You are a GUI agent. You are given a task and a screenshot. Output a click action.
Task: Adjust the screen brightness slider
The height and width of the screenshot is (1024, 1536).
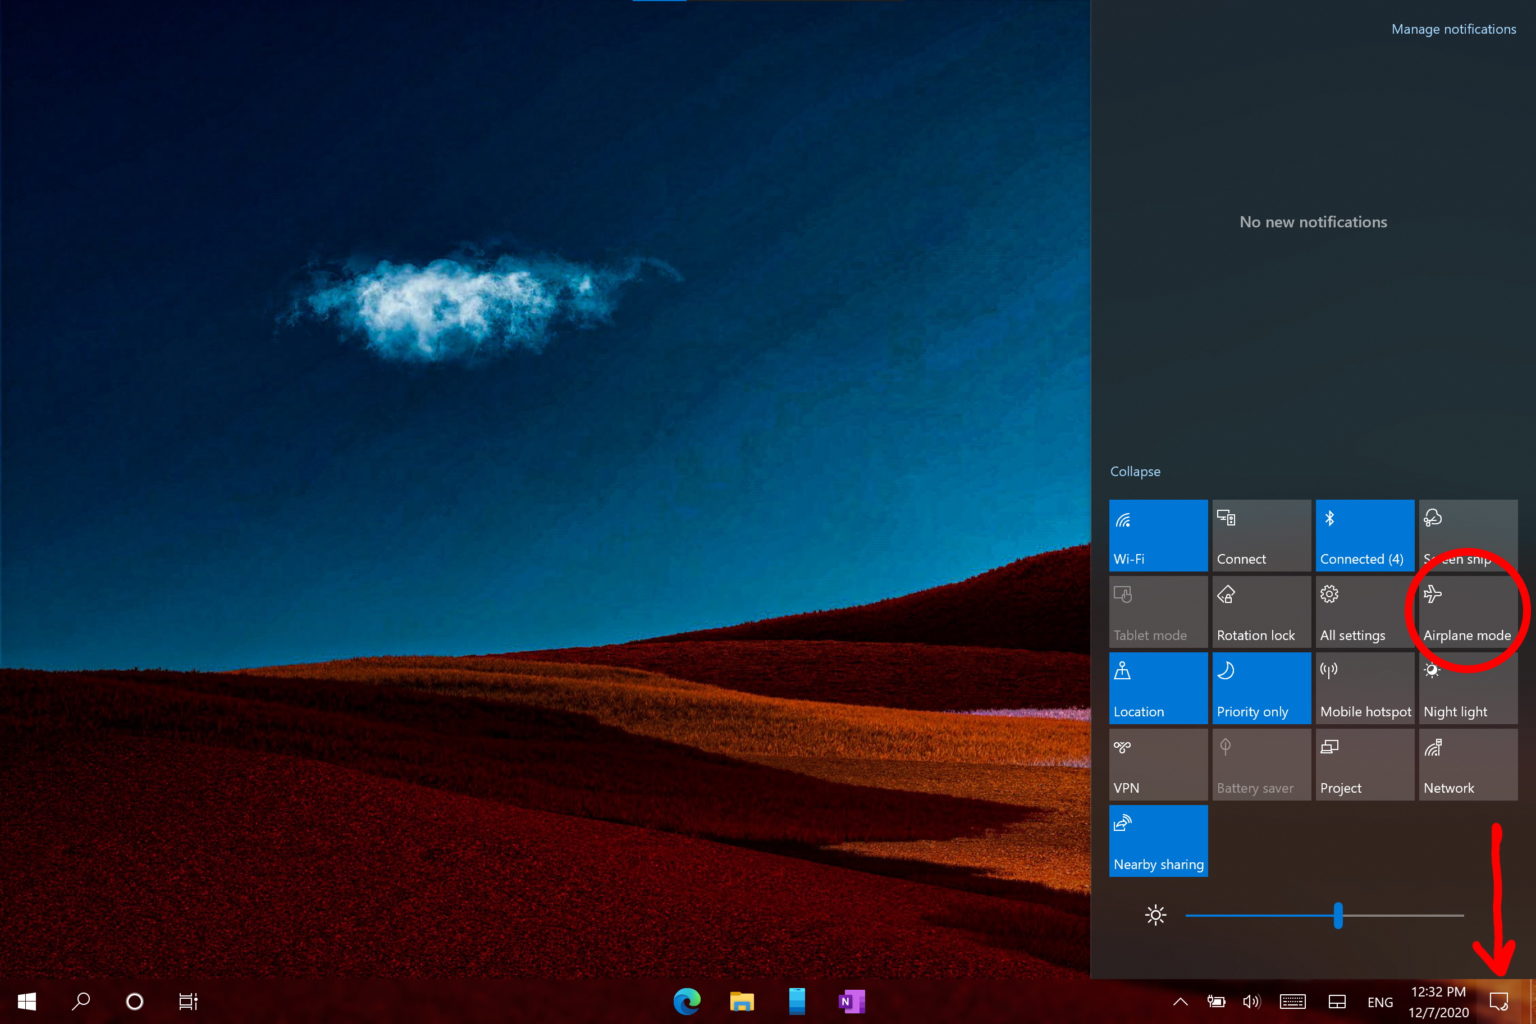click(x=1338, y=915)
